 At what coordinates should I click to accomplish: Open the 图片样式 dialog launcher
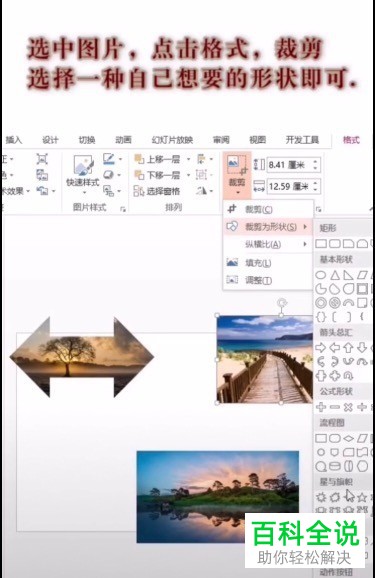123,209
